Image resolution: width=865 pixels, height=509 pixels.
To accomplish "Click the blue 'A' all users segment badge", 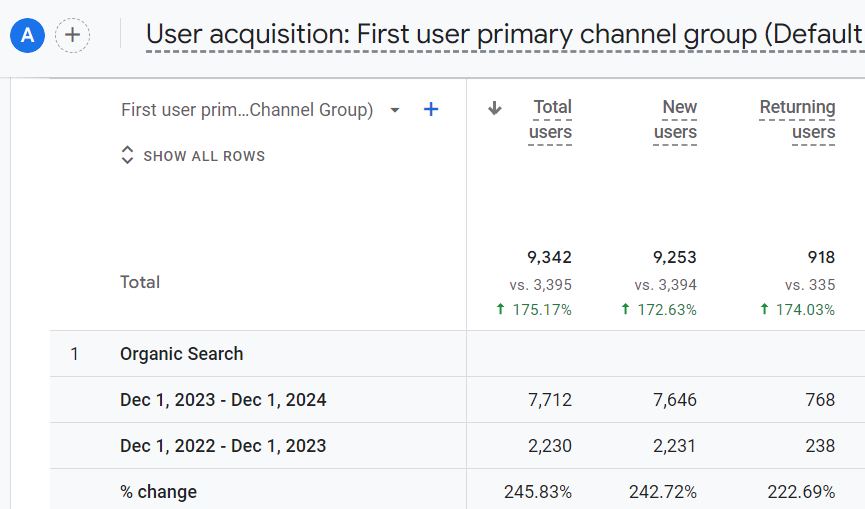I will coord(27,35).
